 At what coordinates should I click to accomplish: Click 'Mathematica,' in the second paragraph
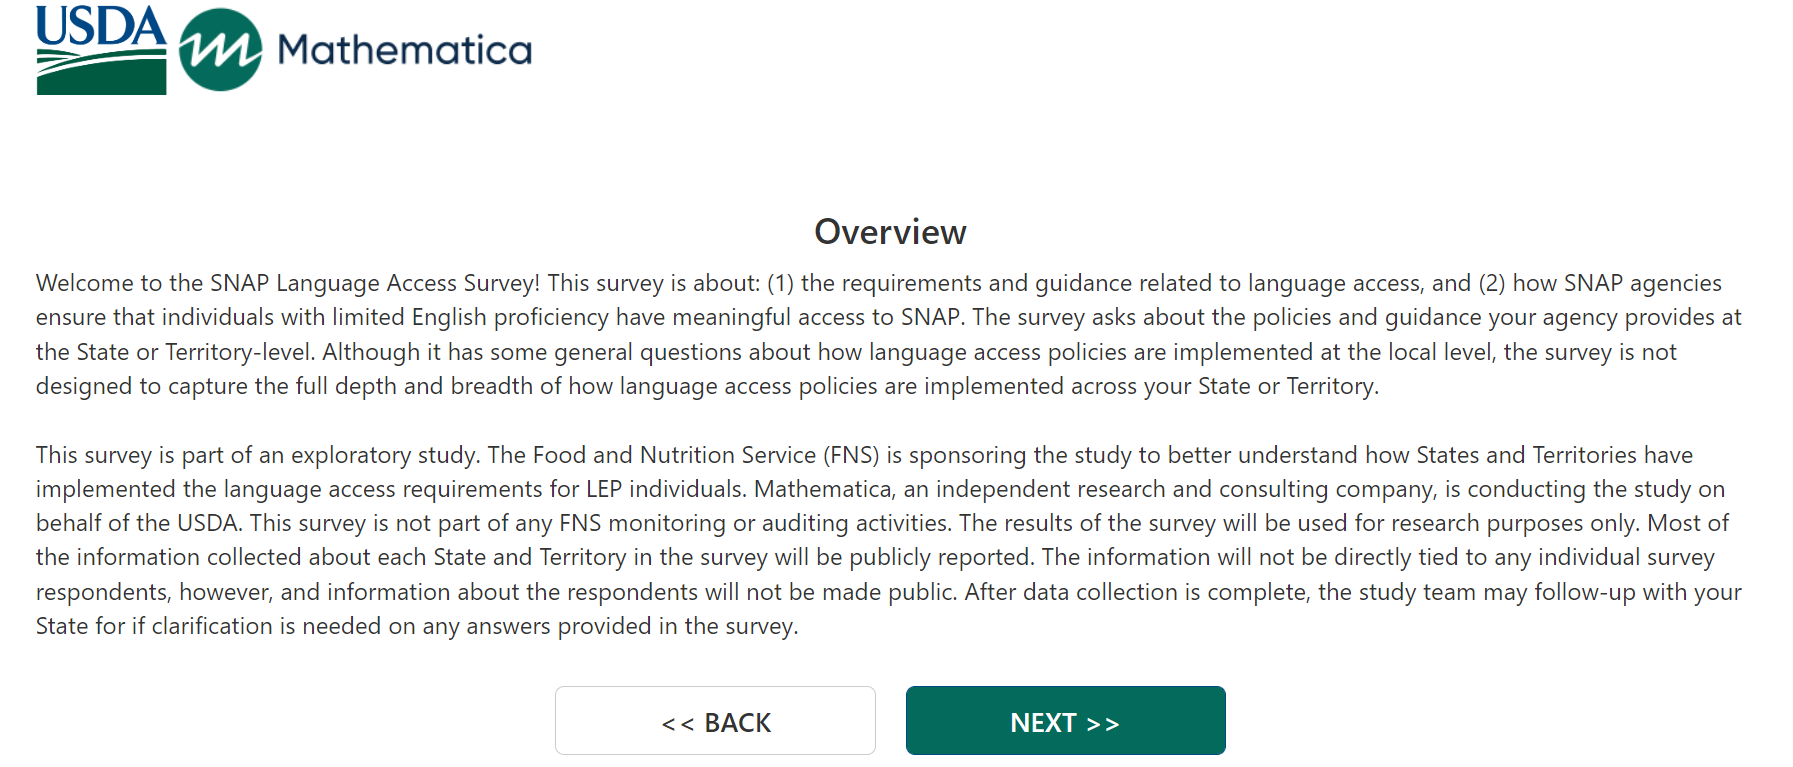(823, 489)
